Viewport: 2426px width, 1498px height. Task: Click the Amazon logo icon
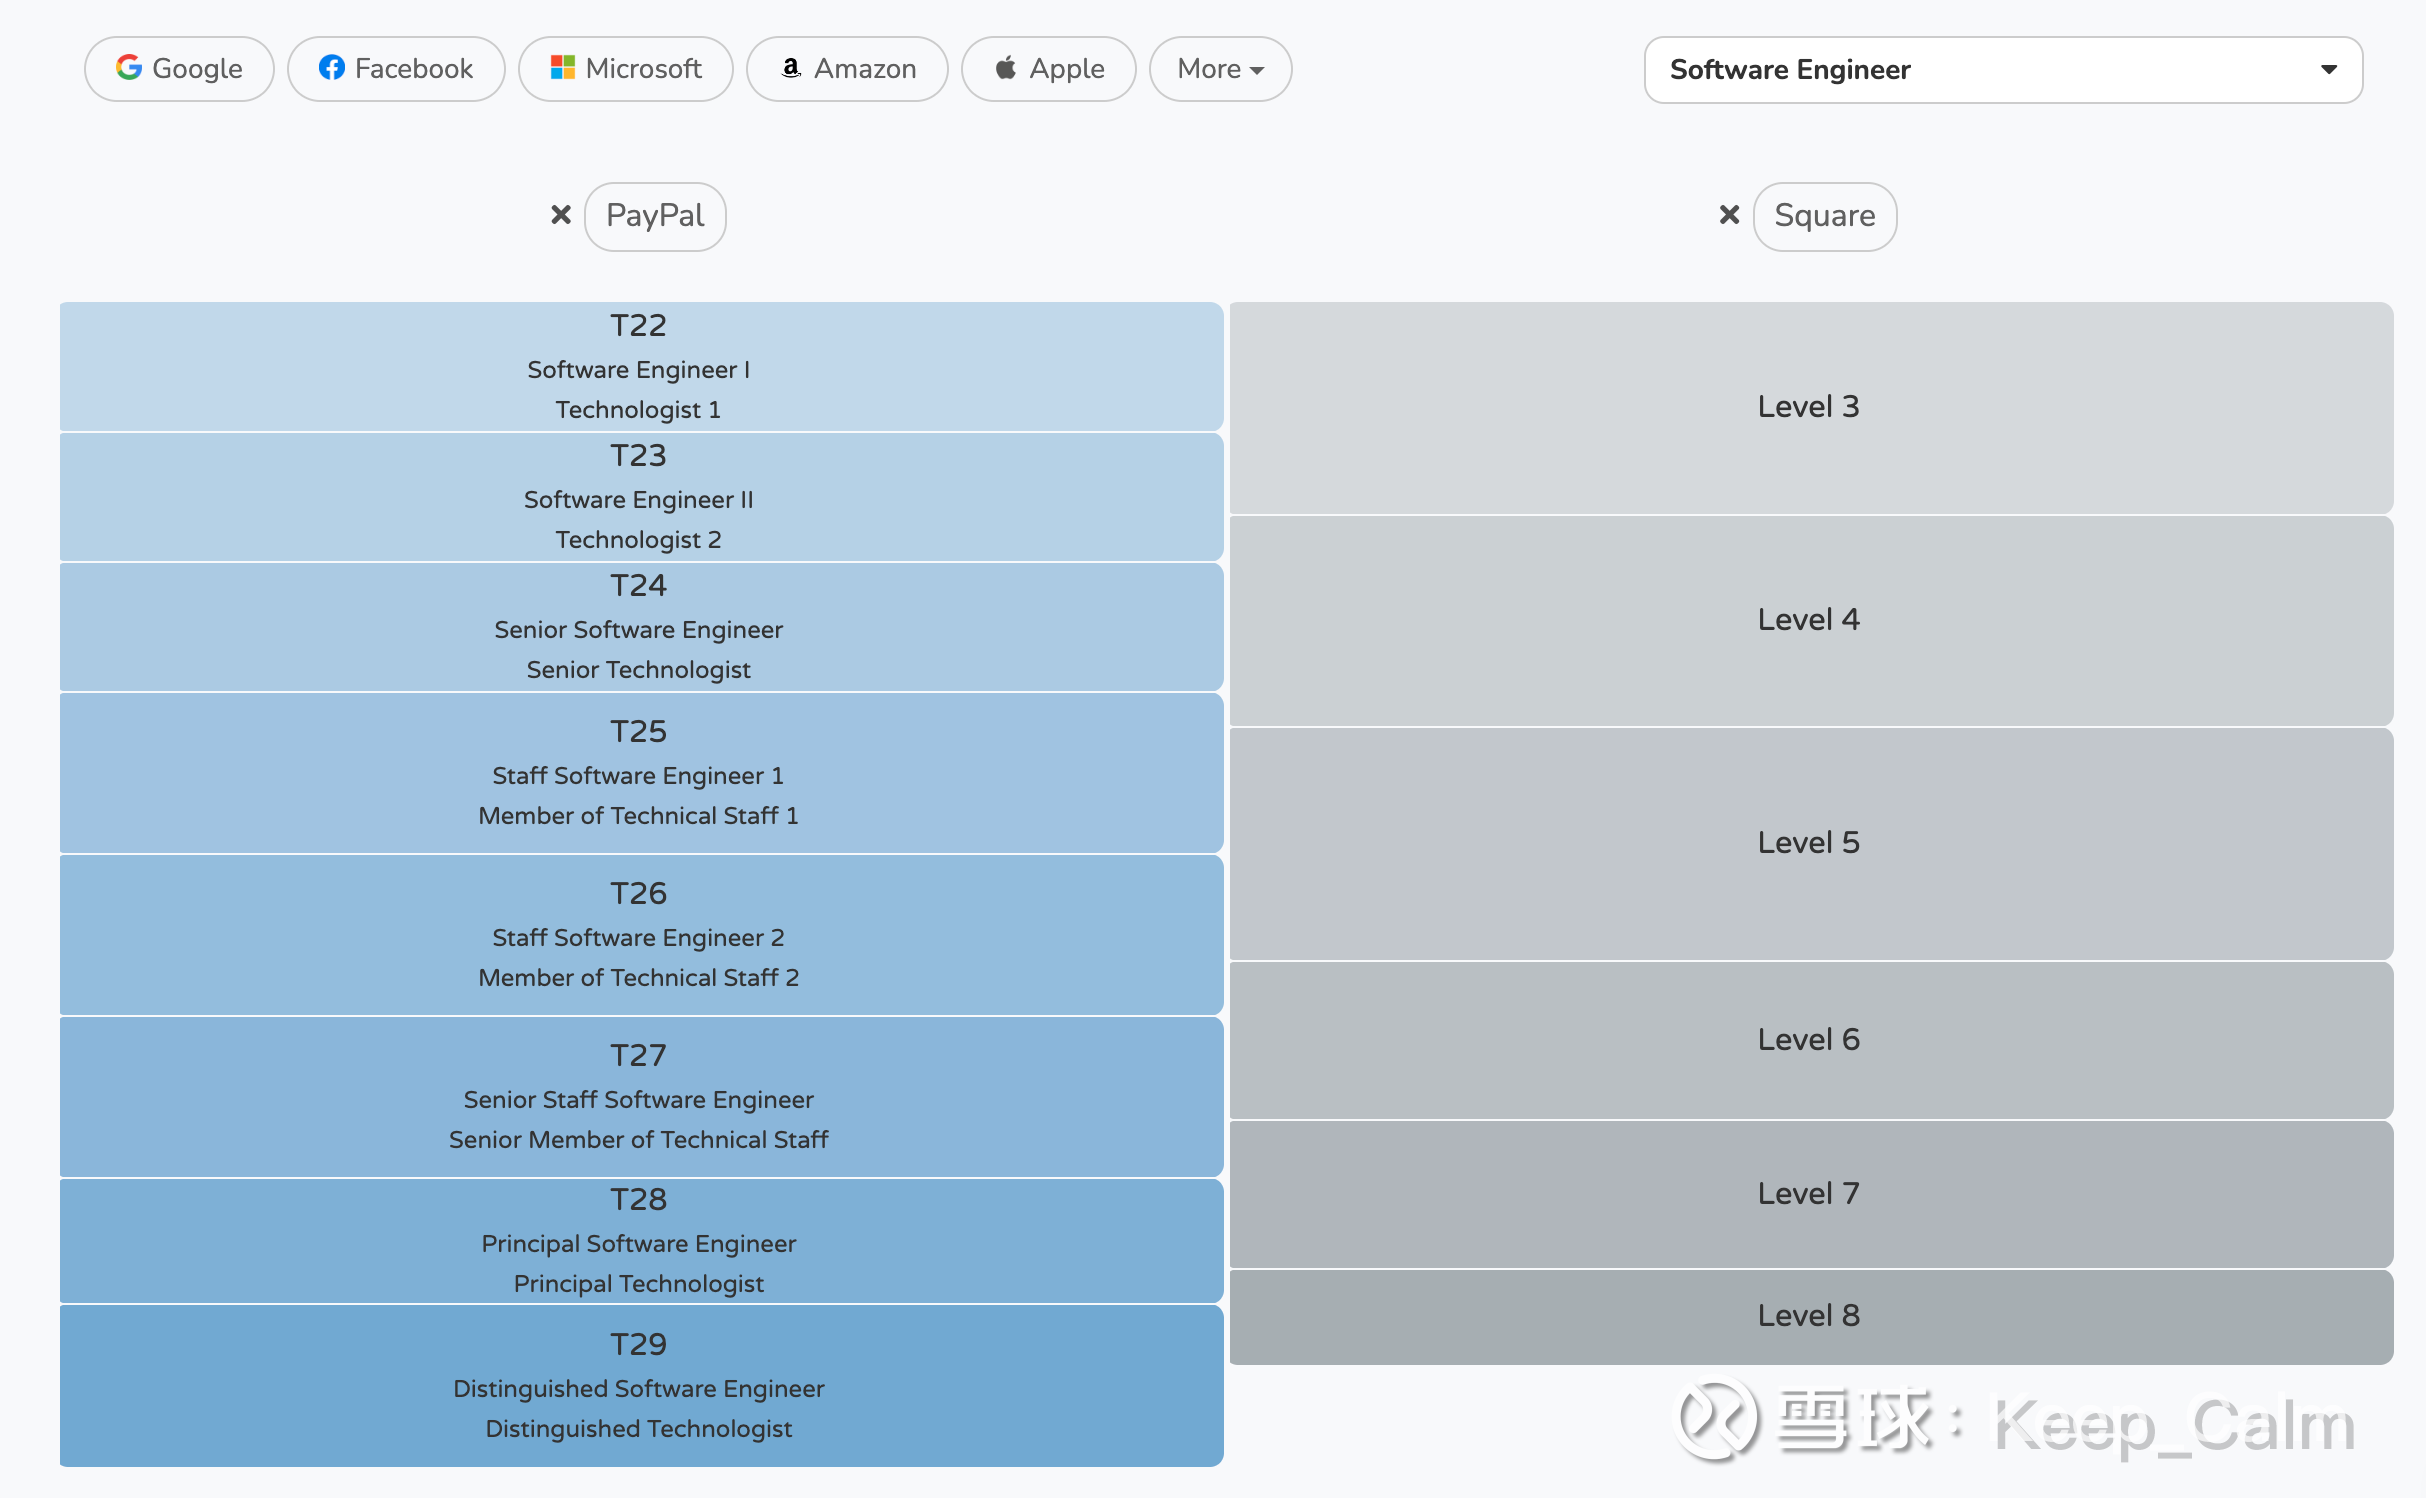click(x=791, y=68)
